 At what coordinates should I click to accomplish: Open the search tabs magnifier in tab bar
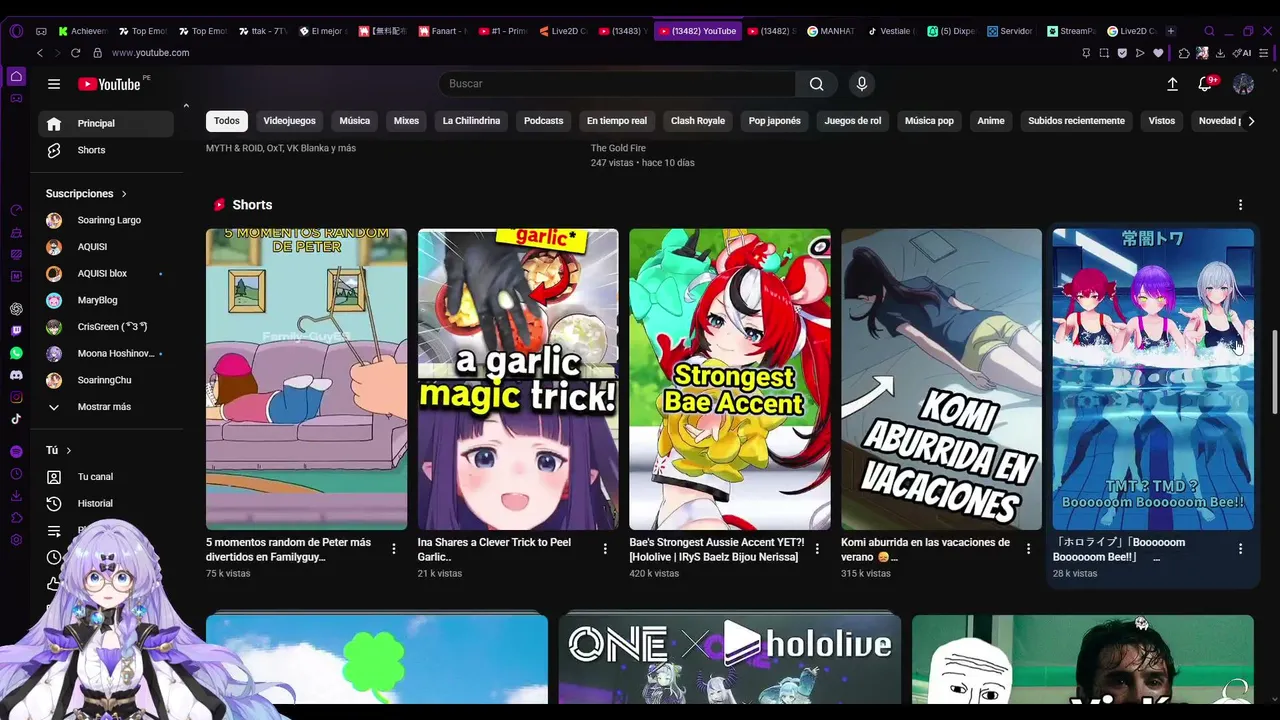(x=1209, y=31)
